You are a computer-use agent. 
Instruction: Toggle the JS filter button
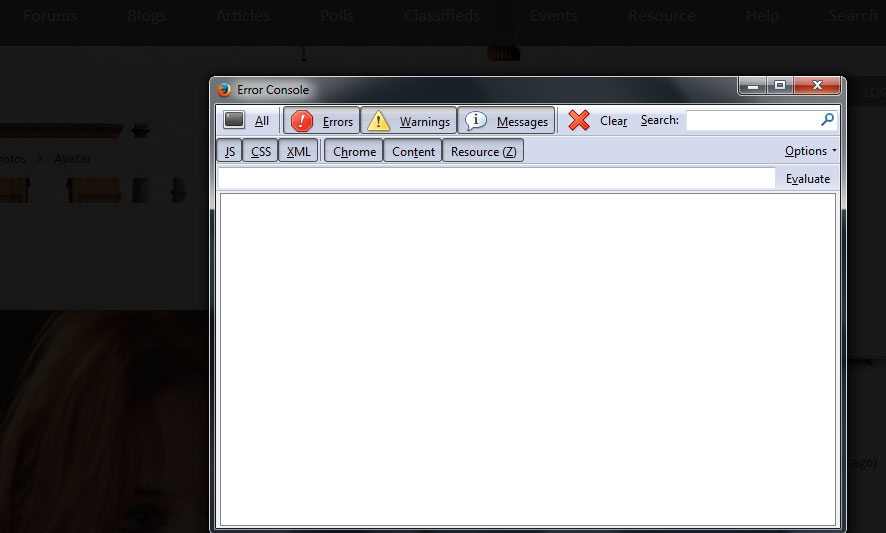pos(229,151)
